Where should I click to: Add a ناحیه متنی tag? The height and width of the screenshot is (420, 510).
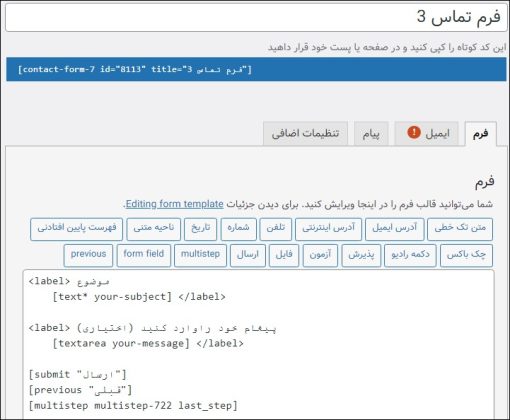pyautogui.click(x=154, y=229)
